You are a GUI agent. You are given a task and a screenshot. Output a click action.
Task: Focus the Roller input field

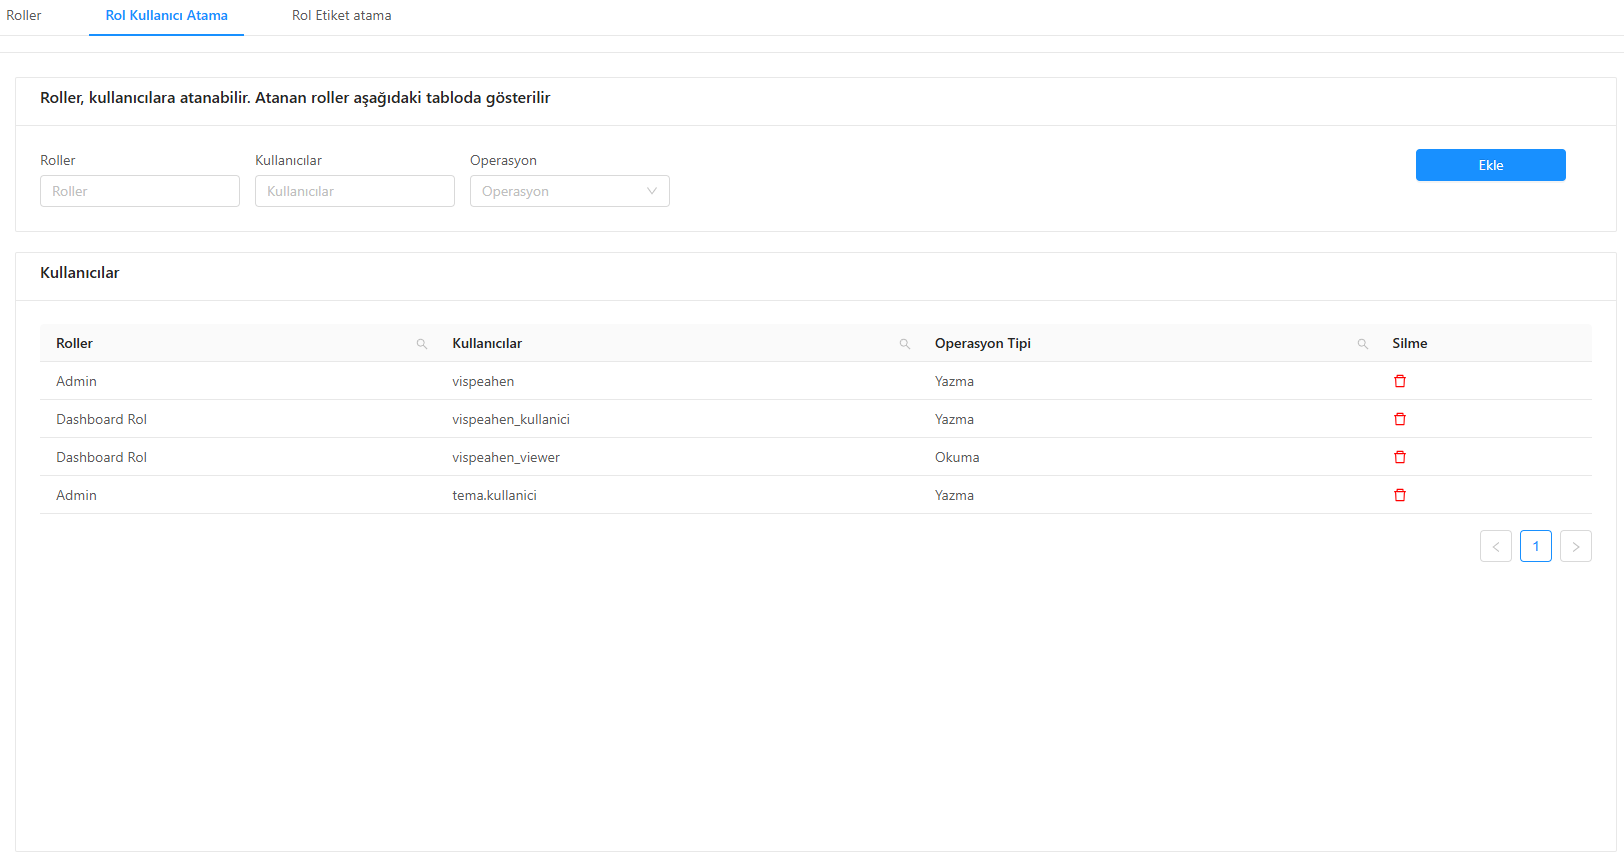coord(140,191)
